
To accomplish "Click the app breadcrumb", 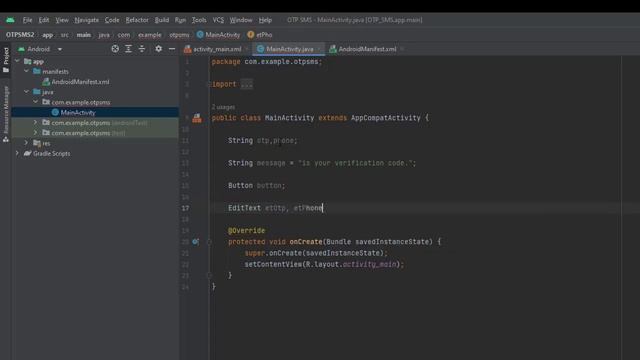I will point(48,35).
